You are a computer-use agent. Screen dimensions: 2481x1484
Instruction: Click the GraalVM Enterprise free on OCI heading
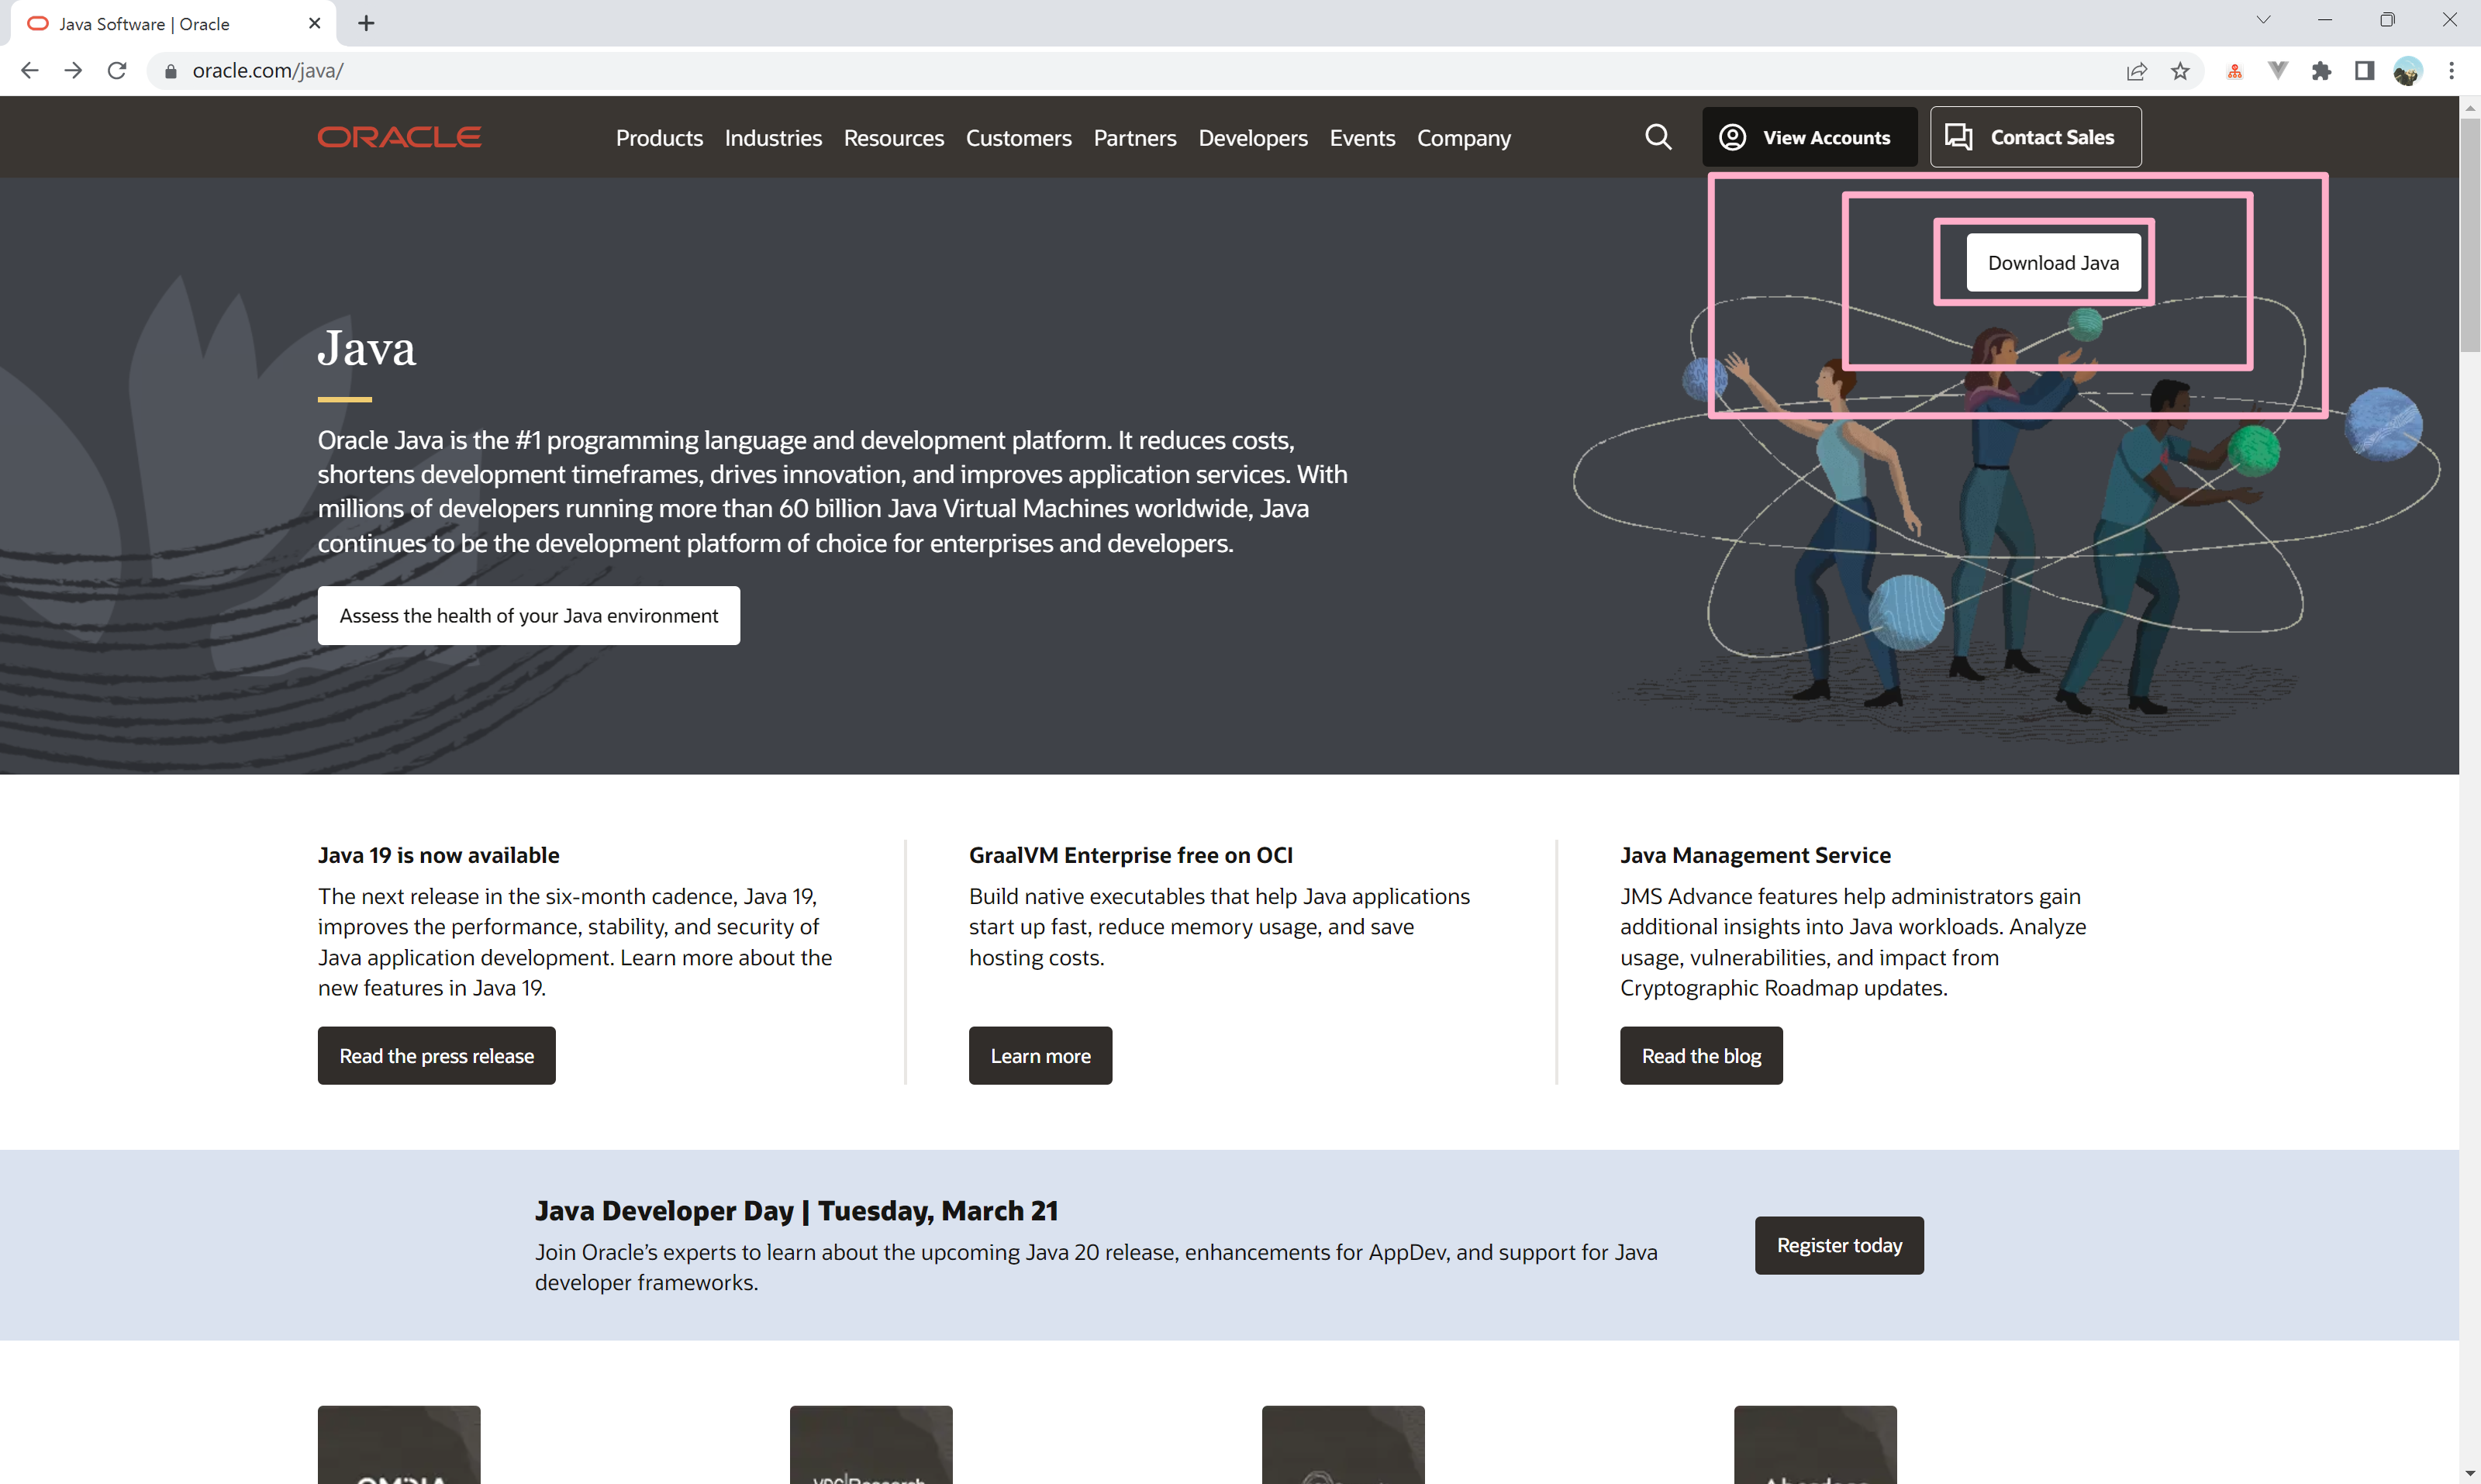click(1130, 855)
